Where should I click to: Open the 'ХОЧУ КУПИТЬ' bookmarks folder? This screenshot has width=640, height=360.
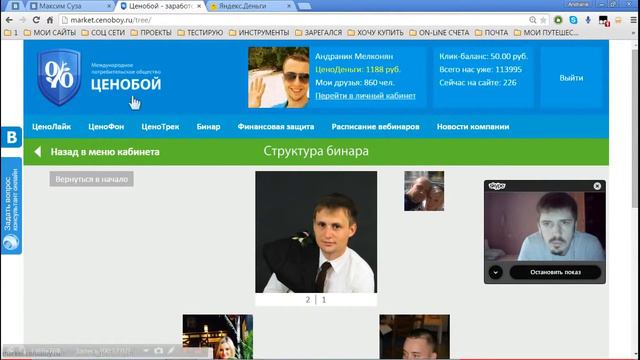pyautogui.click(x=376, y=33)
